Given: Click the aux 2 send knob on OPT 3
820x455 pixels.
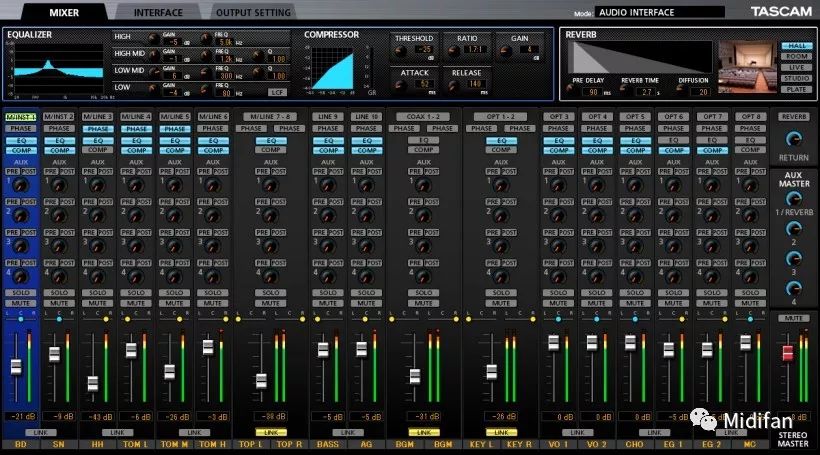Looking at the screenshot, I should pos(558,215).
